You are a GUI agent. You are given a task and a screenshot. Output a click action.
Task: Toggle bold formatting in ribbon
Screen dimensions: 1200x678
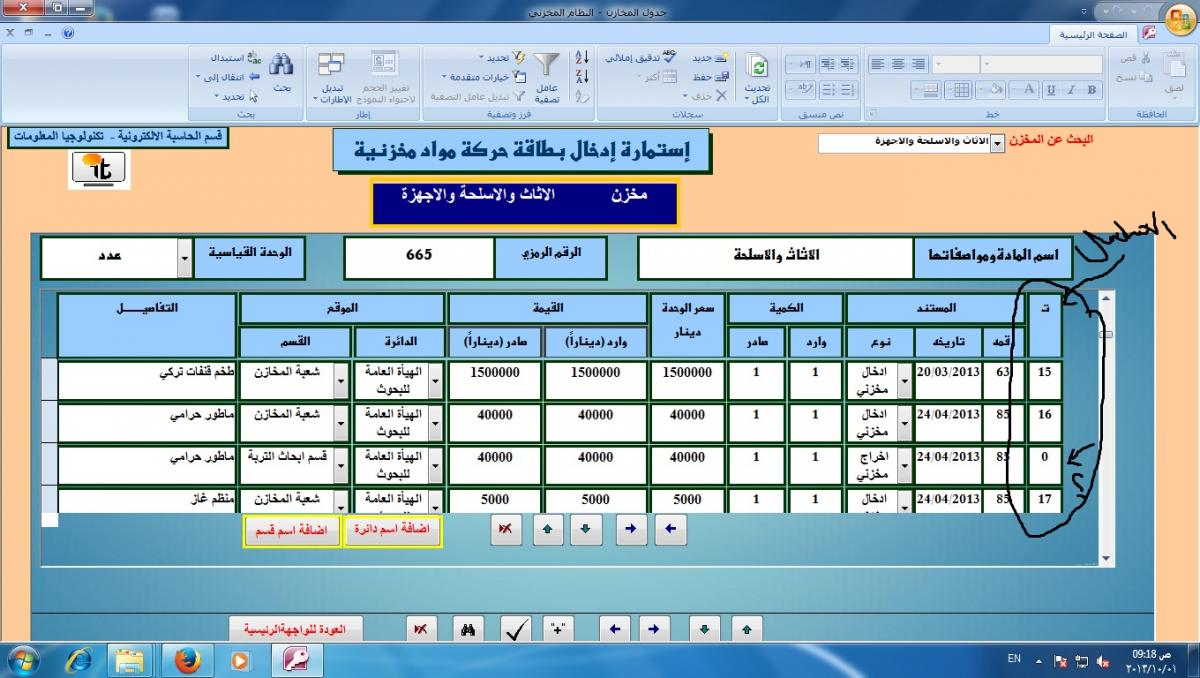(1091, 90)
